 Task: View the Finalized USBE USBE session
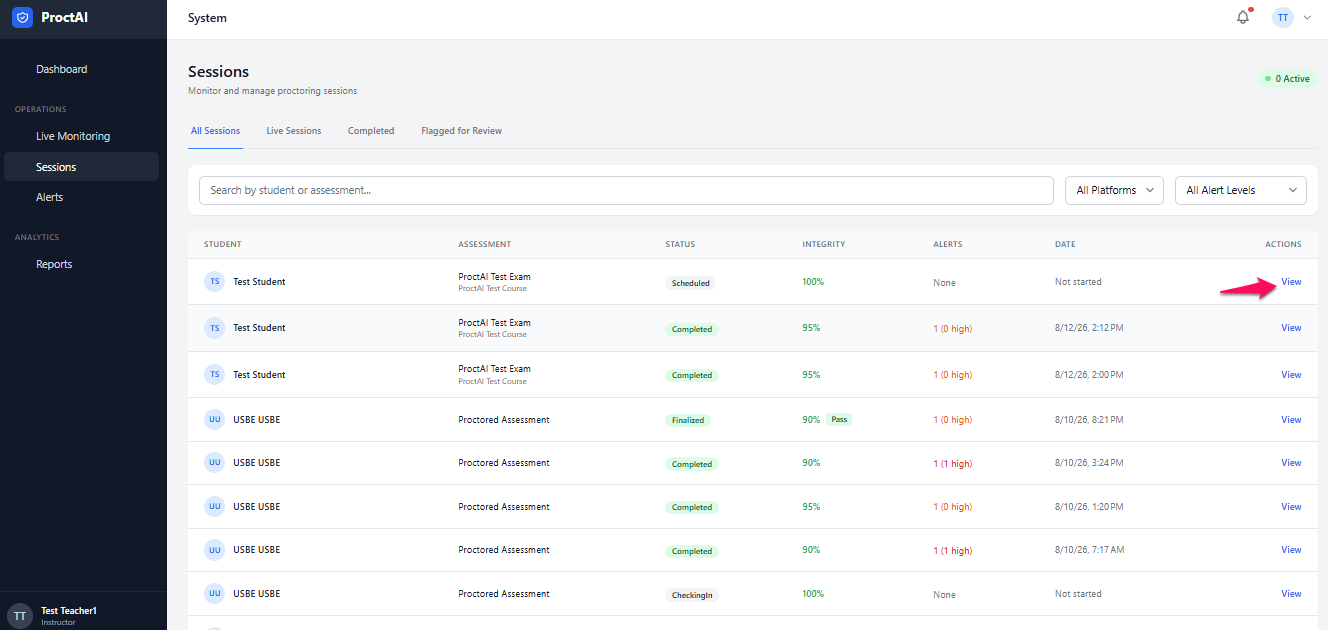[x=1291, y=420]
